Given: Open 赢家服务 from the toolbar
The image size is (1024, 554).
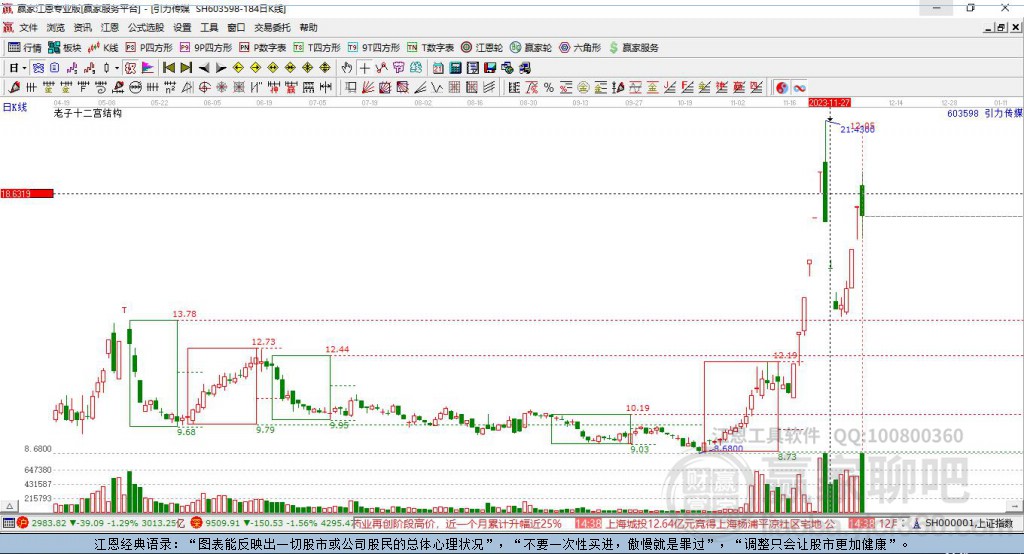Looking at the screenshot, I should click(x=633, y=48).
